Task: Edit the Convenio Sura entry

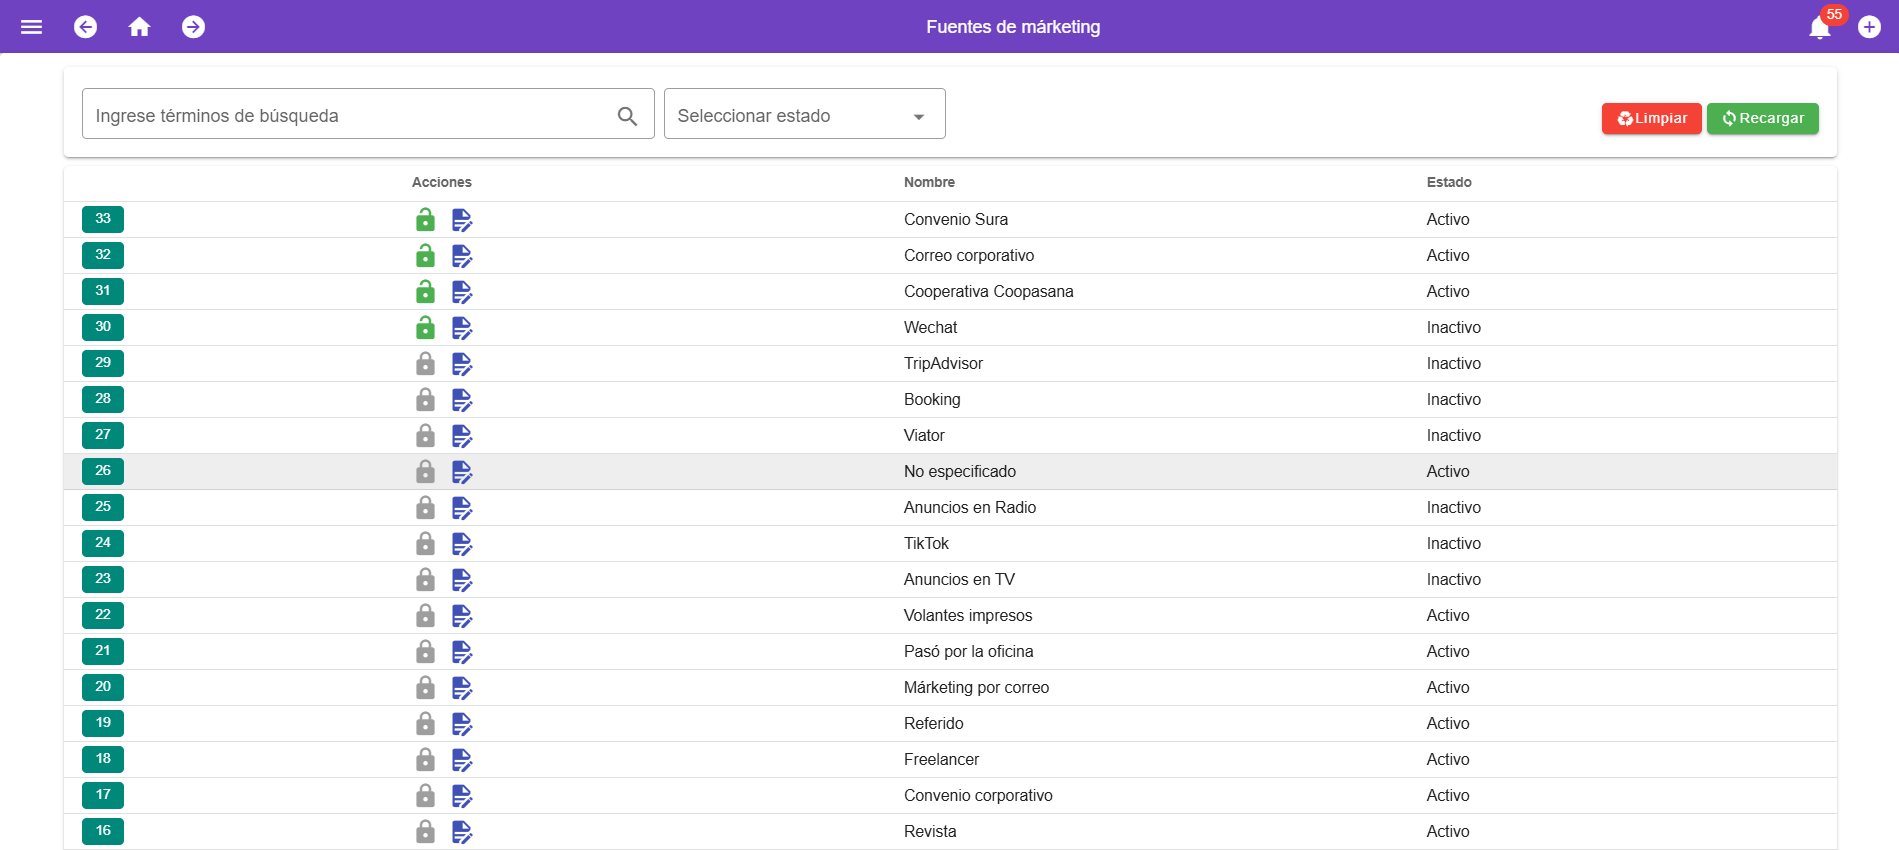Action: tap(461, 220)
